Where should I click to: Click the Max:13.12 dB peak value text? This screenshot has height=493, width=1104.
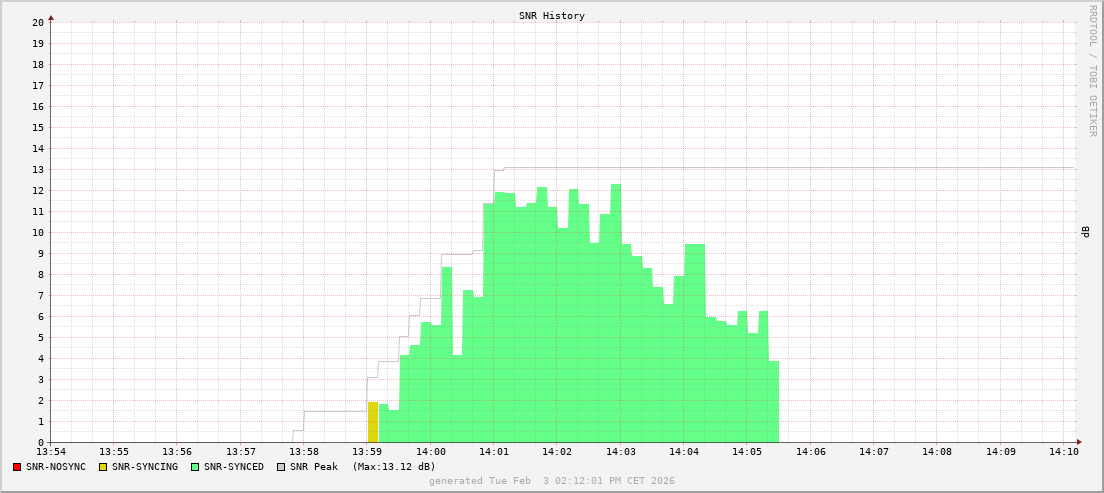click(394, 467)
